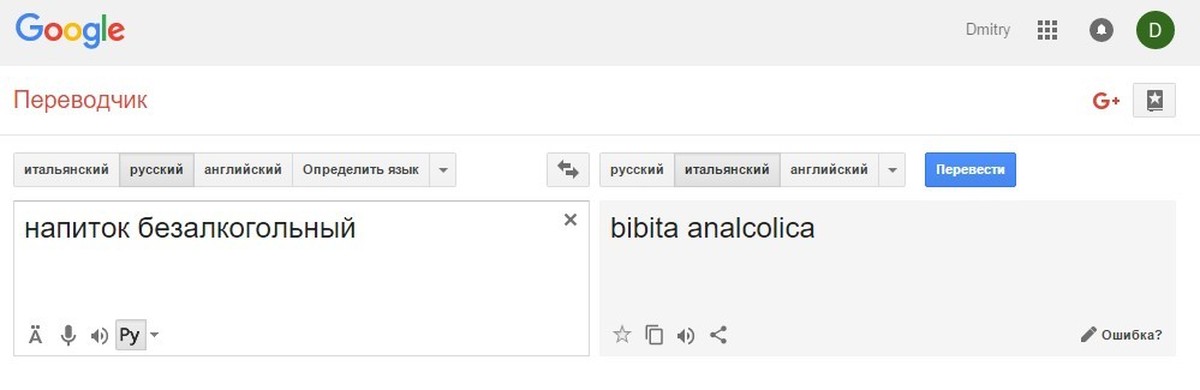The image size is (1200, 390).
Task: Click the Перевести button
Action: coord(970,170)
